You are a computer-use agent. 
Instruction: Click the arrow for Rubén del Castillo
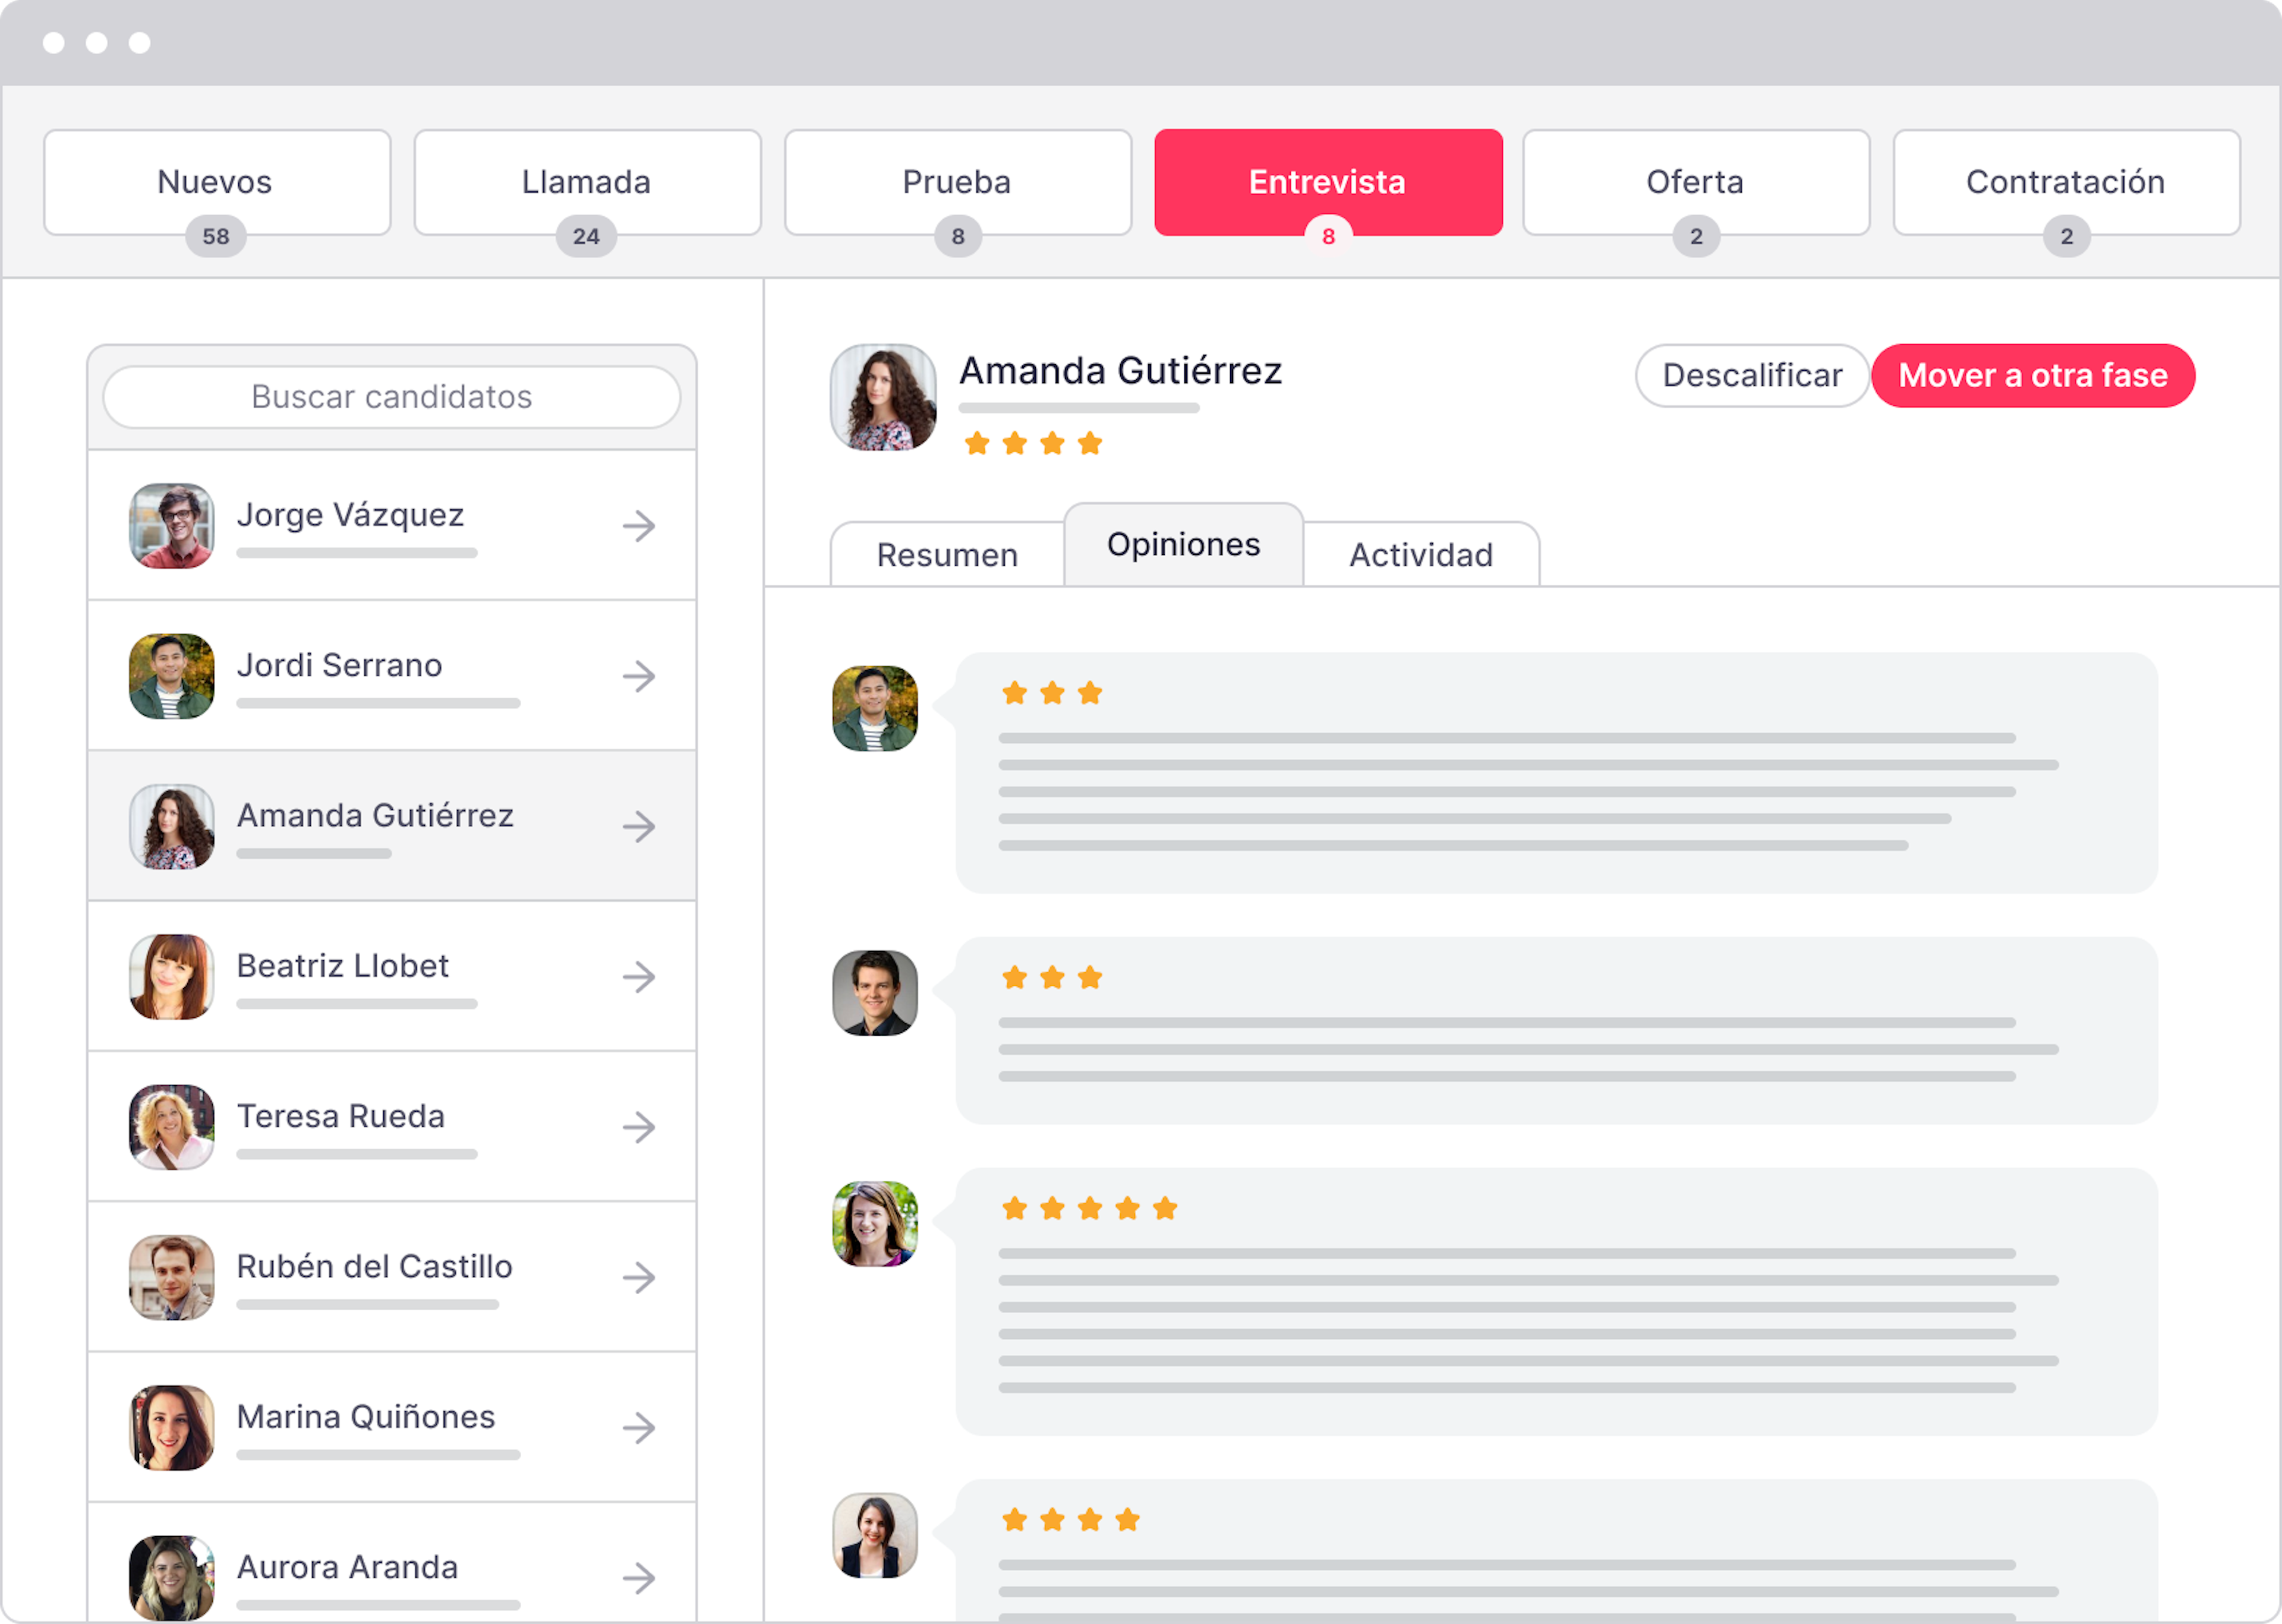[639, 1277]
